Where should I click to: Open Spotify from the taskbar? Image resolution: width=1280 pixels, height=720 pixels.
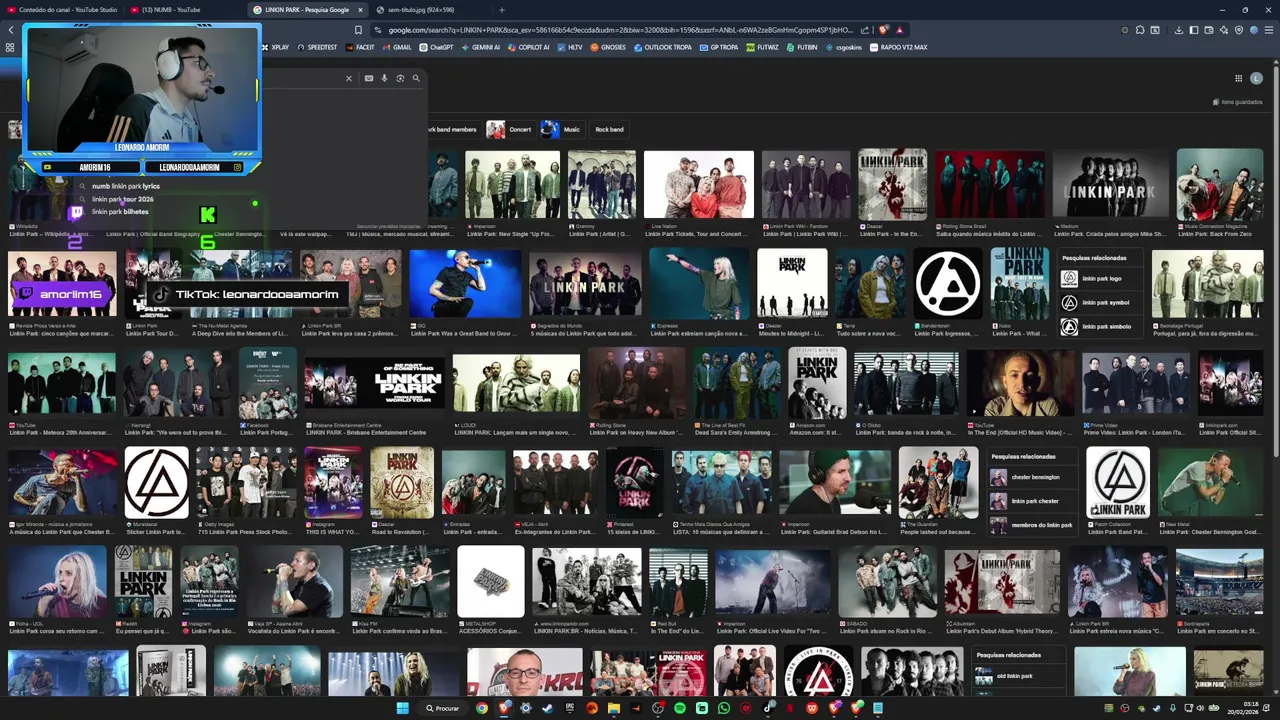click(x=680, y=708)
